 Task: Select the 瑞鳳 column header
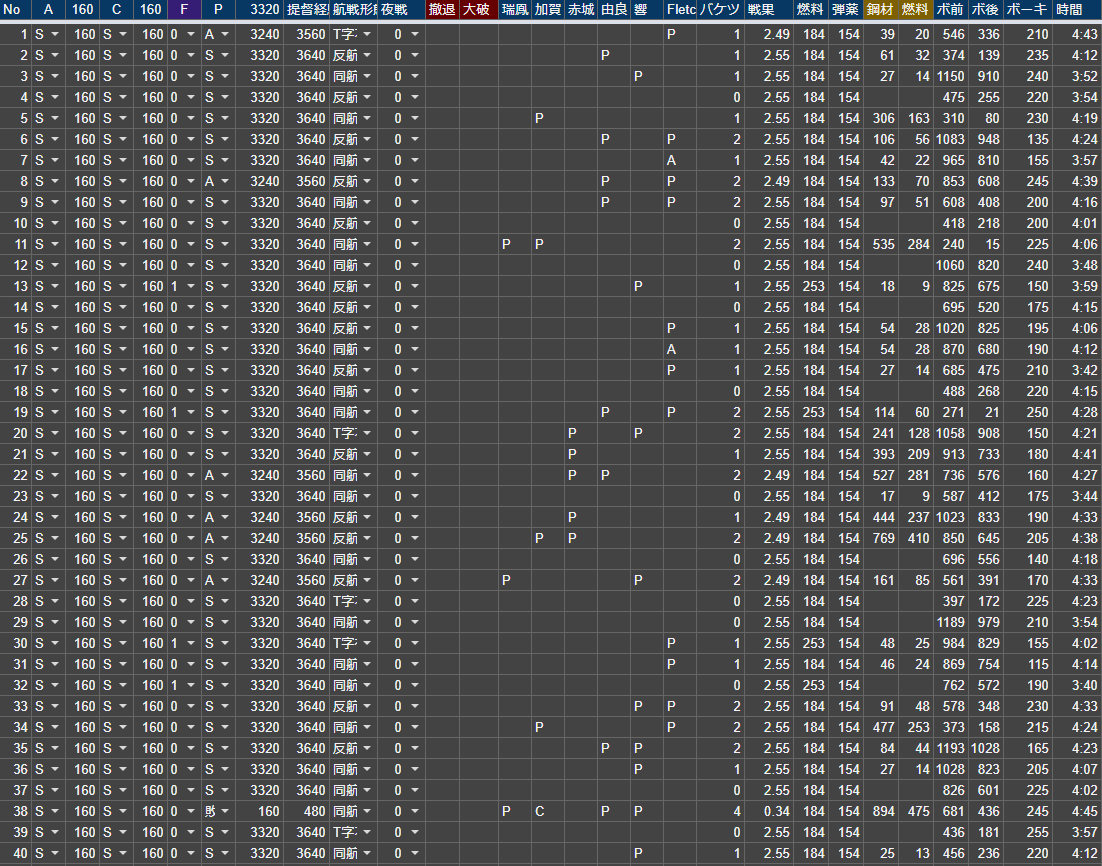click(x=515, y=10)
